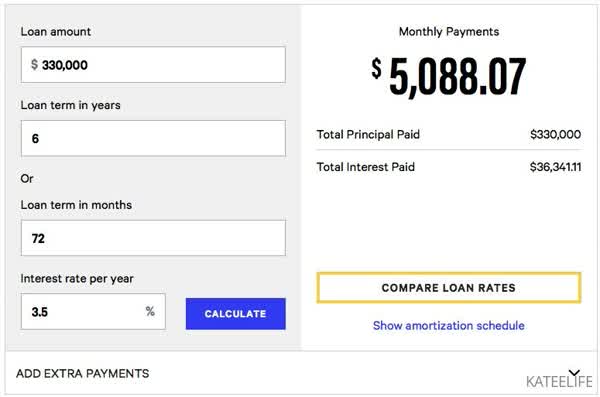Click the $330,000 total principal value
The image size is (600, 397).
point(555,134)
